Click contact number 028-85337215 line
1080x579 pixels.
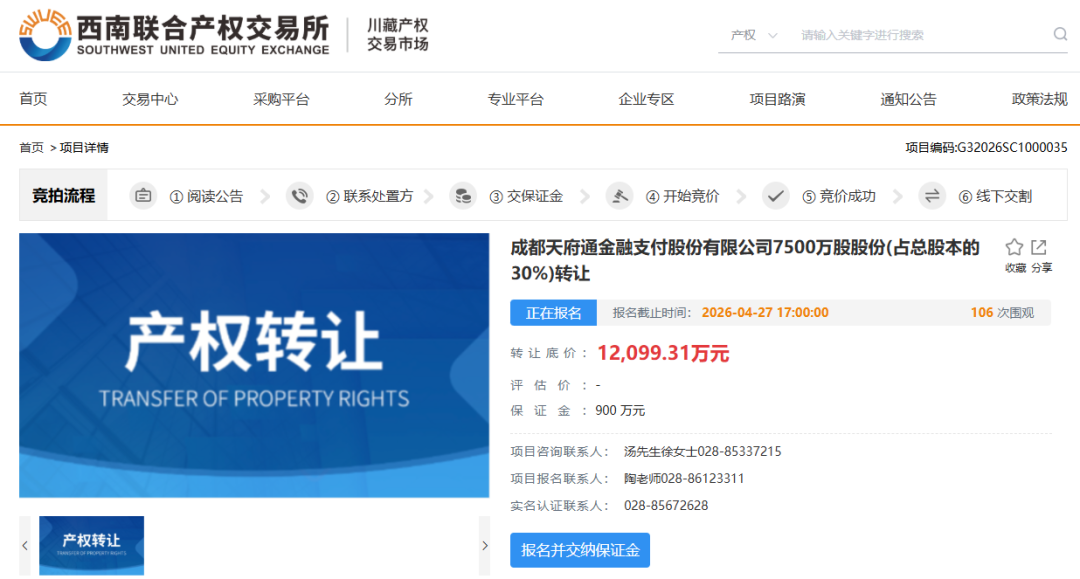[703, 452]
